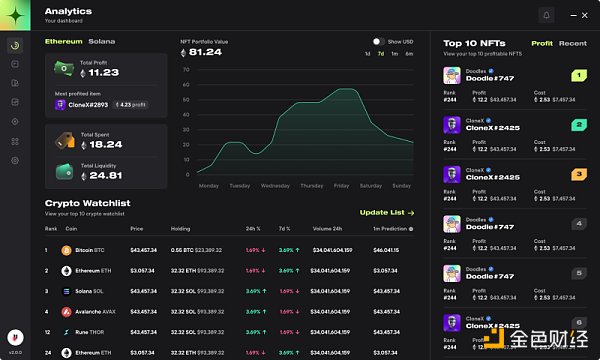
Task: Switch to the Ethereum tab
Action: (x=64, y=41)
